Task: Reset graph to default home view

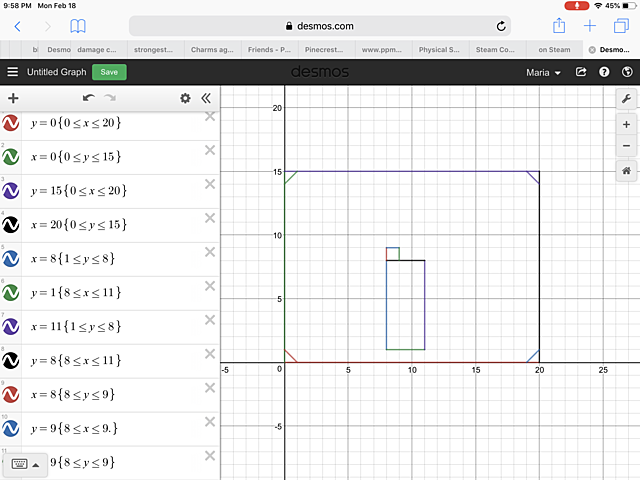Action: coord(626,171)
